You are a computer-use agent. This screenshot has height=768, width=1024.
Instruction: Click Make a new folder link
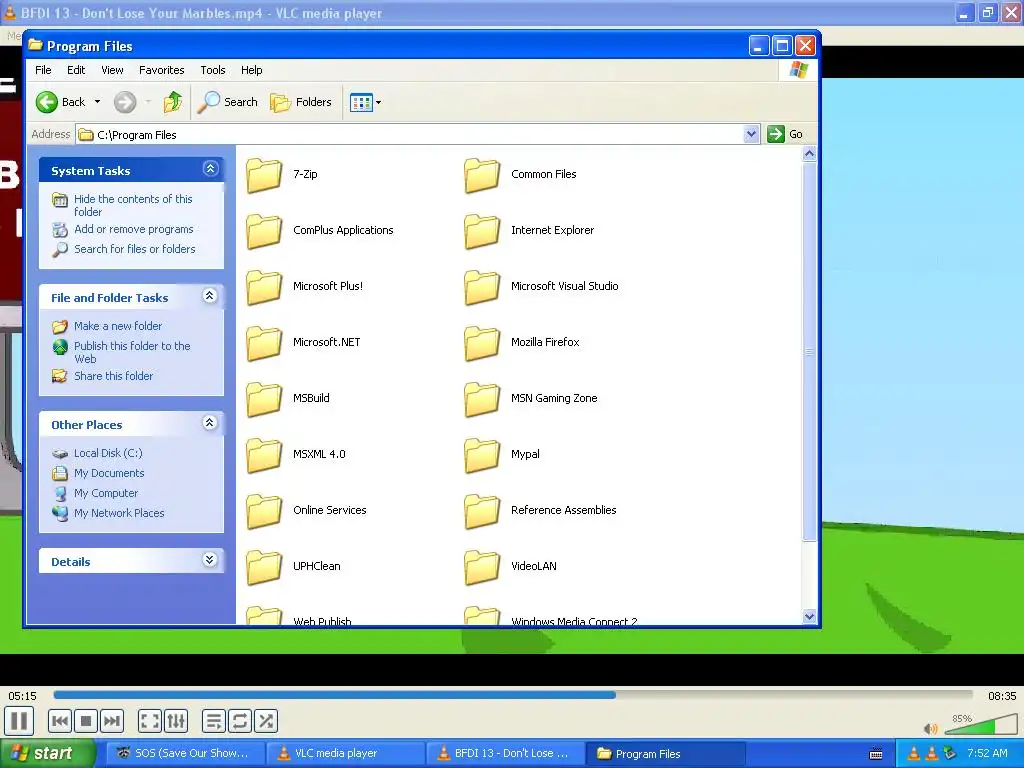(x=118, y=326)
